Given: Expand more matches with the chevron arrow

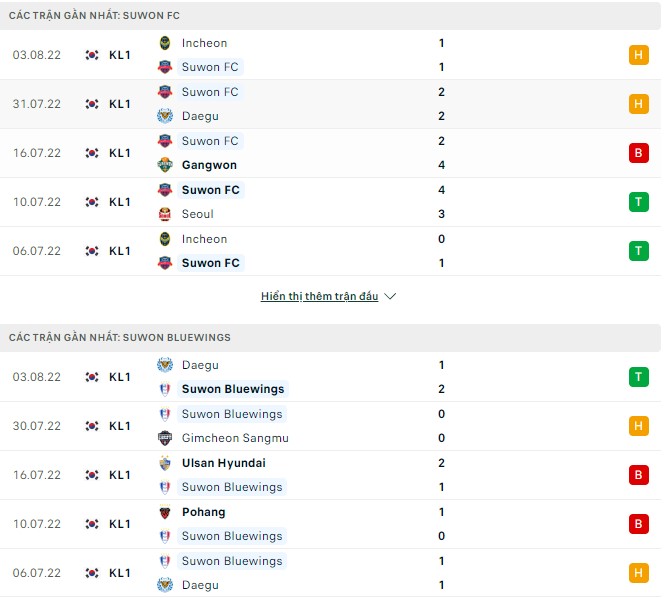Looking at the screenshot, I should click(x=390, y=297).
